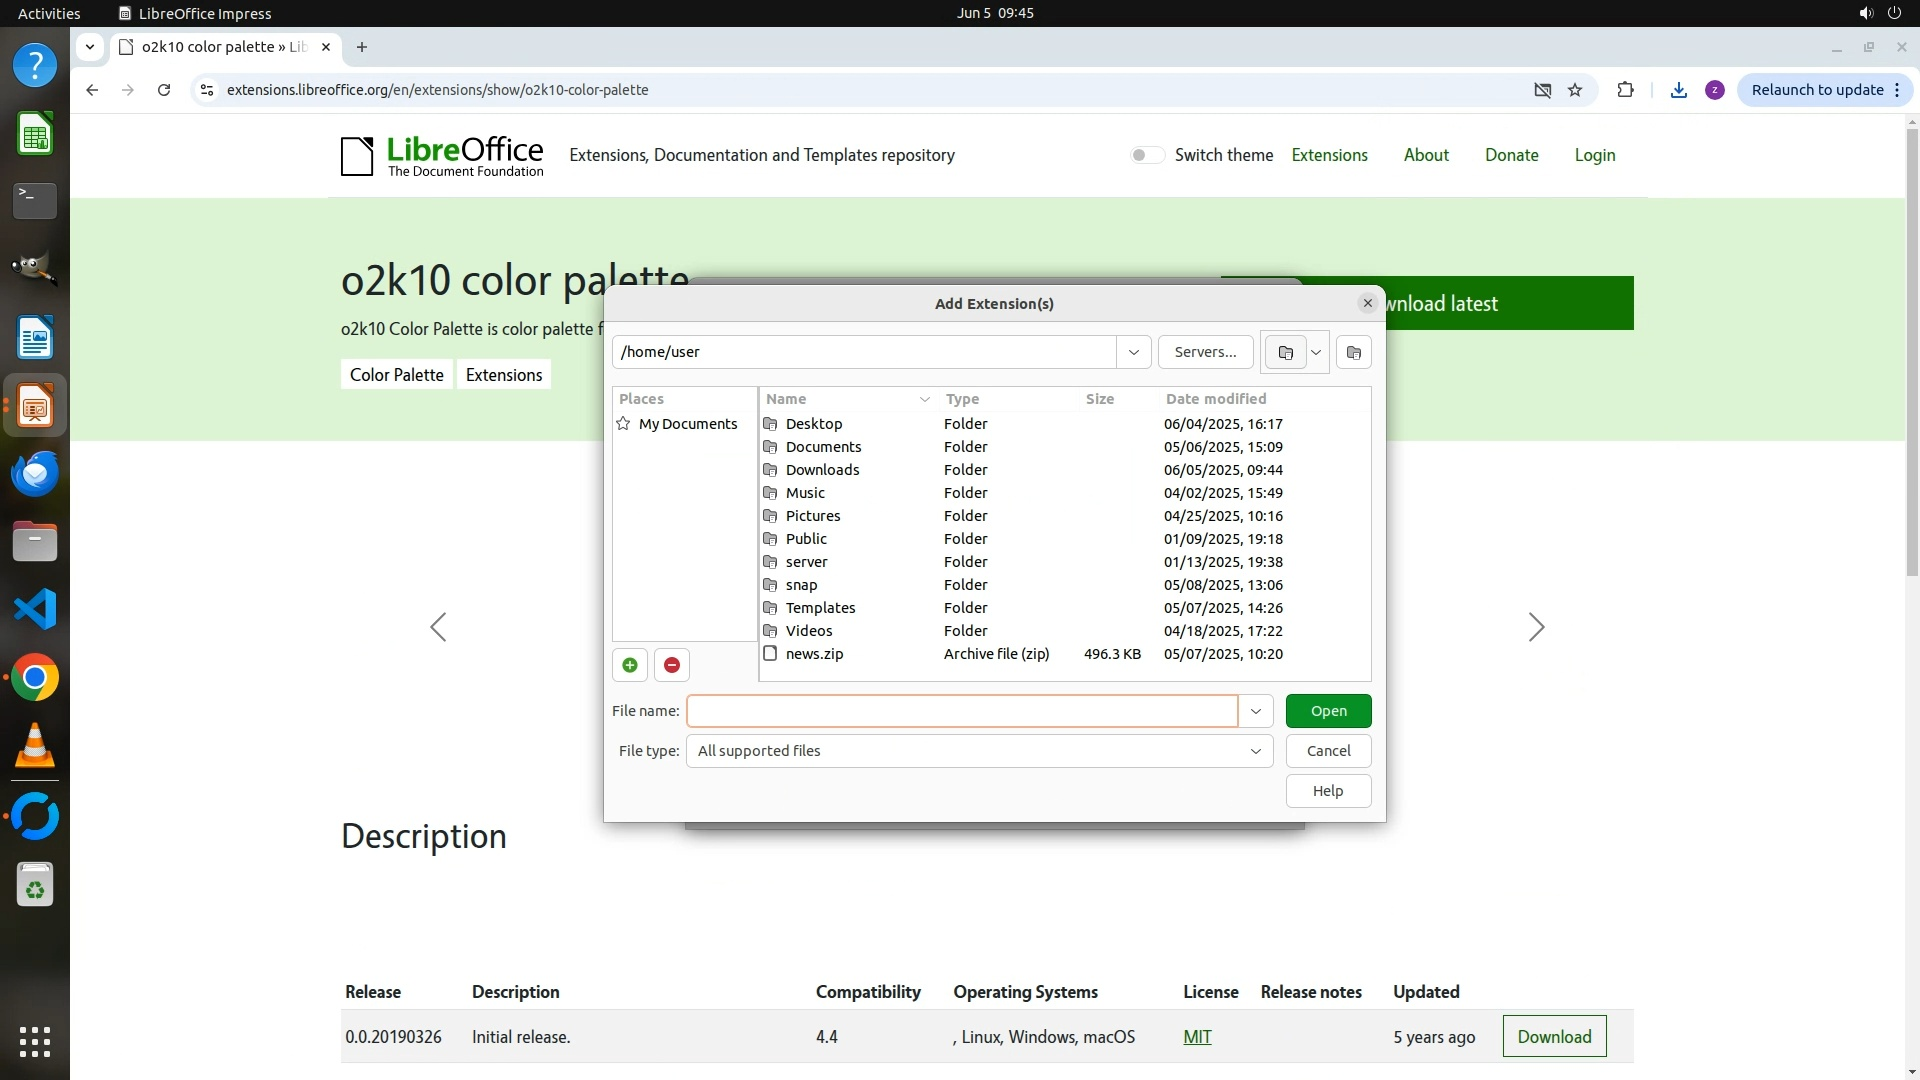Open the Extensions nav menu item
Viewport: 1920px width, 1080px height.
coord(1329,155)
